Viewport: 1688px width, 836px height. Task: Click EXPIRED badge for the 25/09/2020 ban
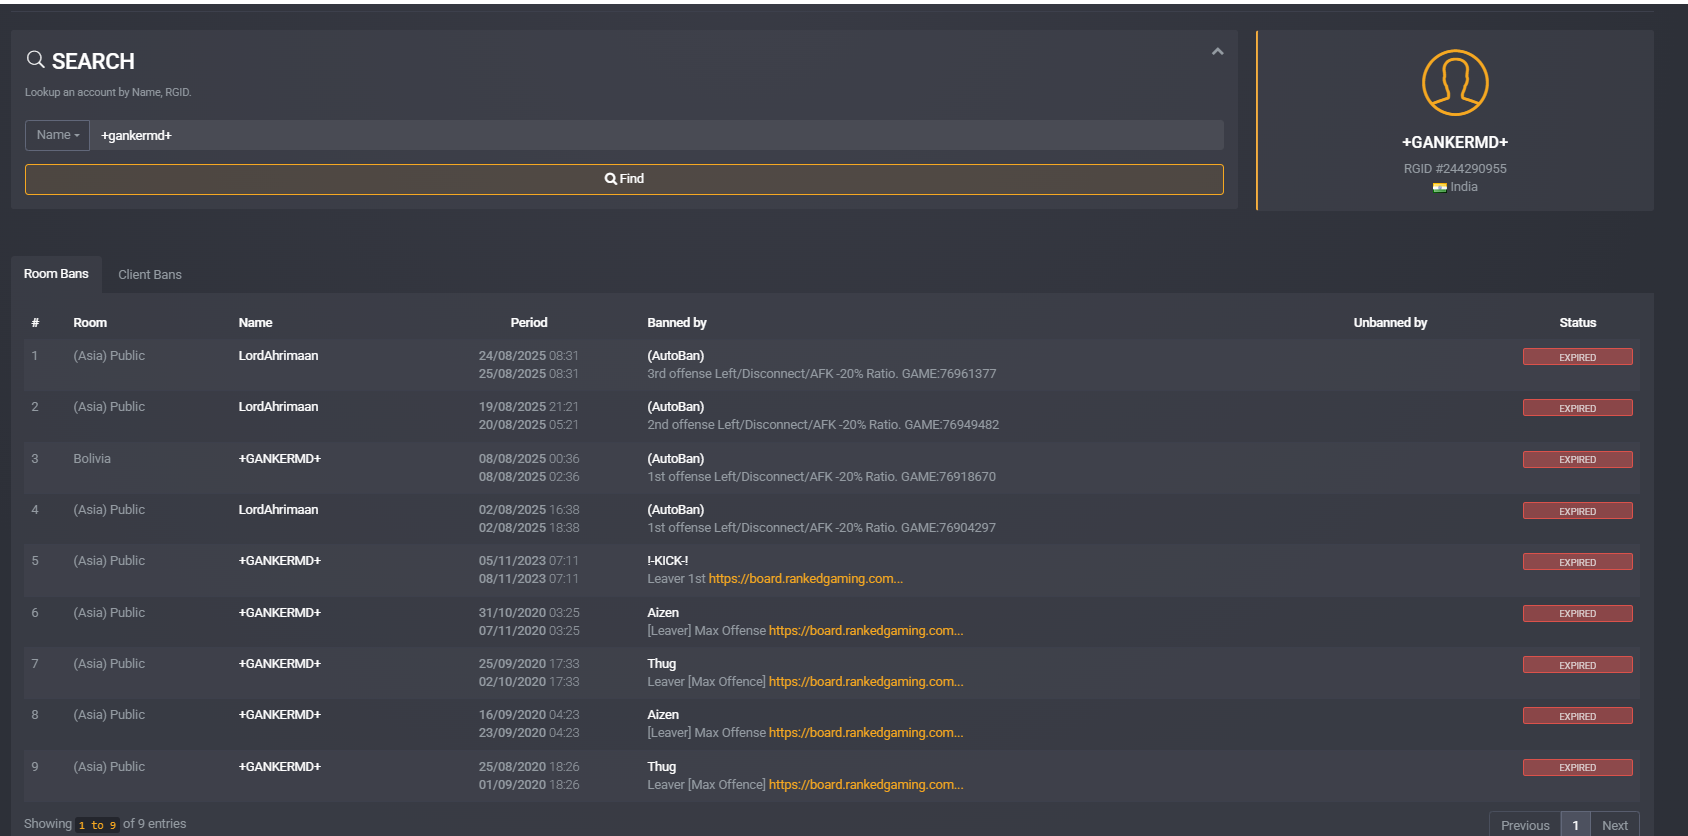click(1578, 665)
